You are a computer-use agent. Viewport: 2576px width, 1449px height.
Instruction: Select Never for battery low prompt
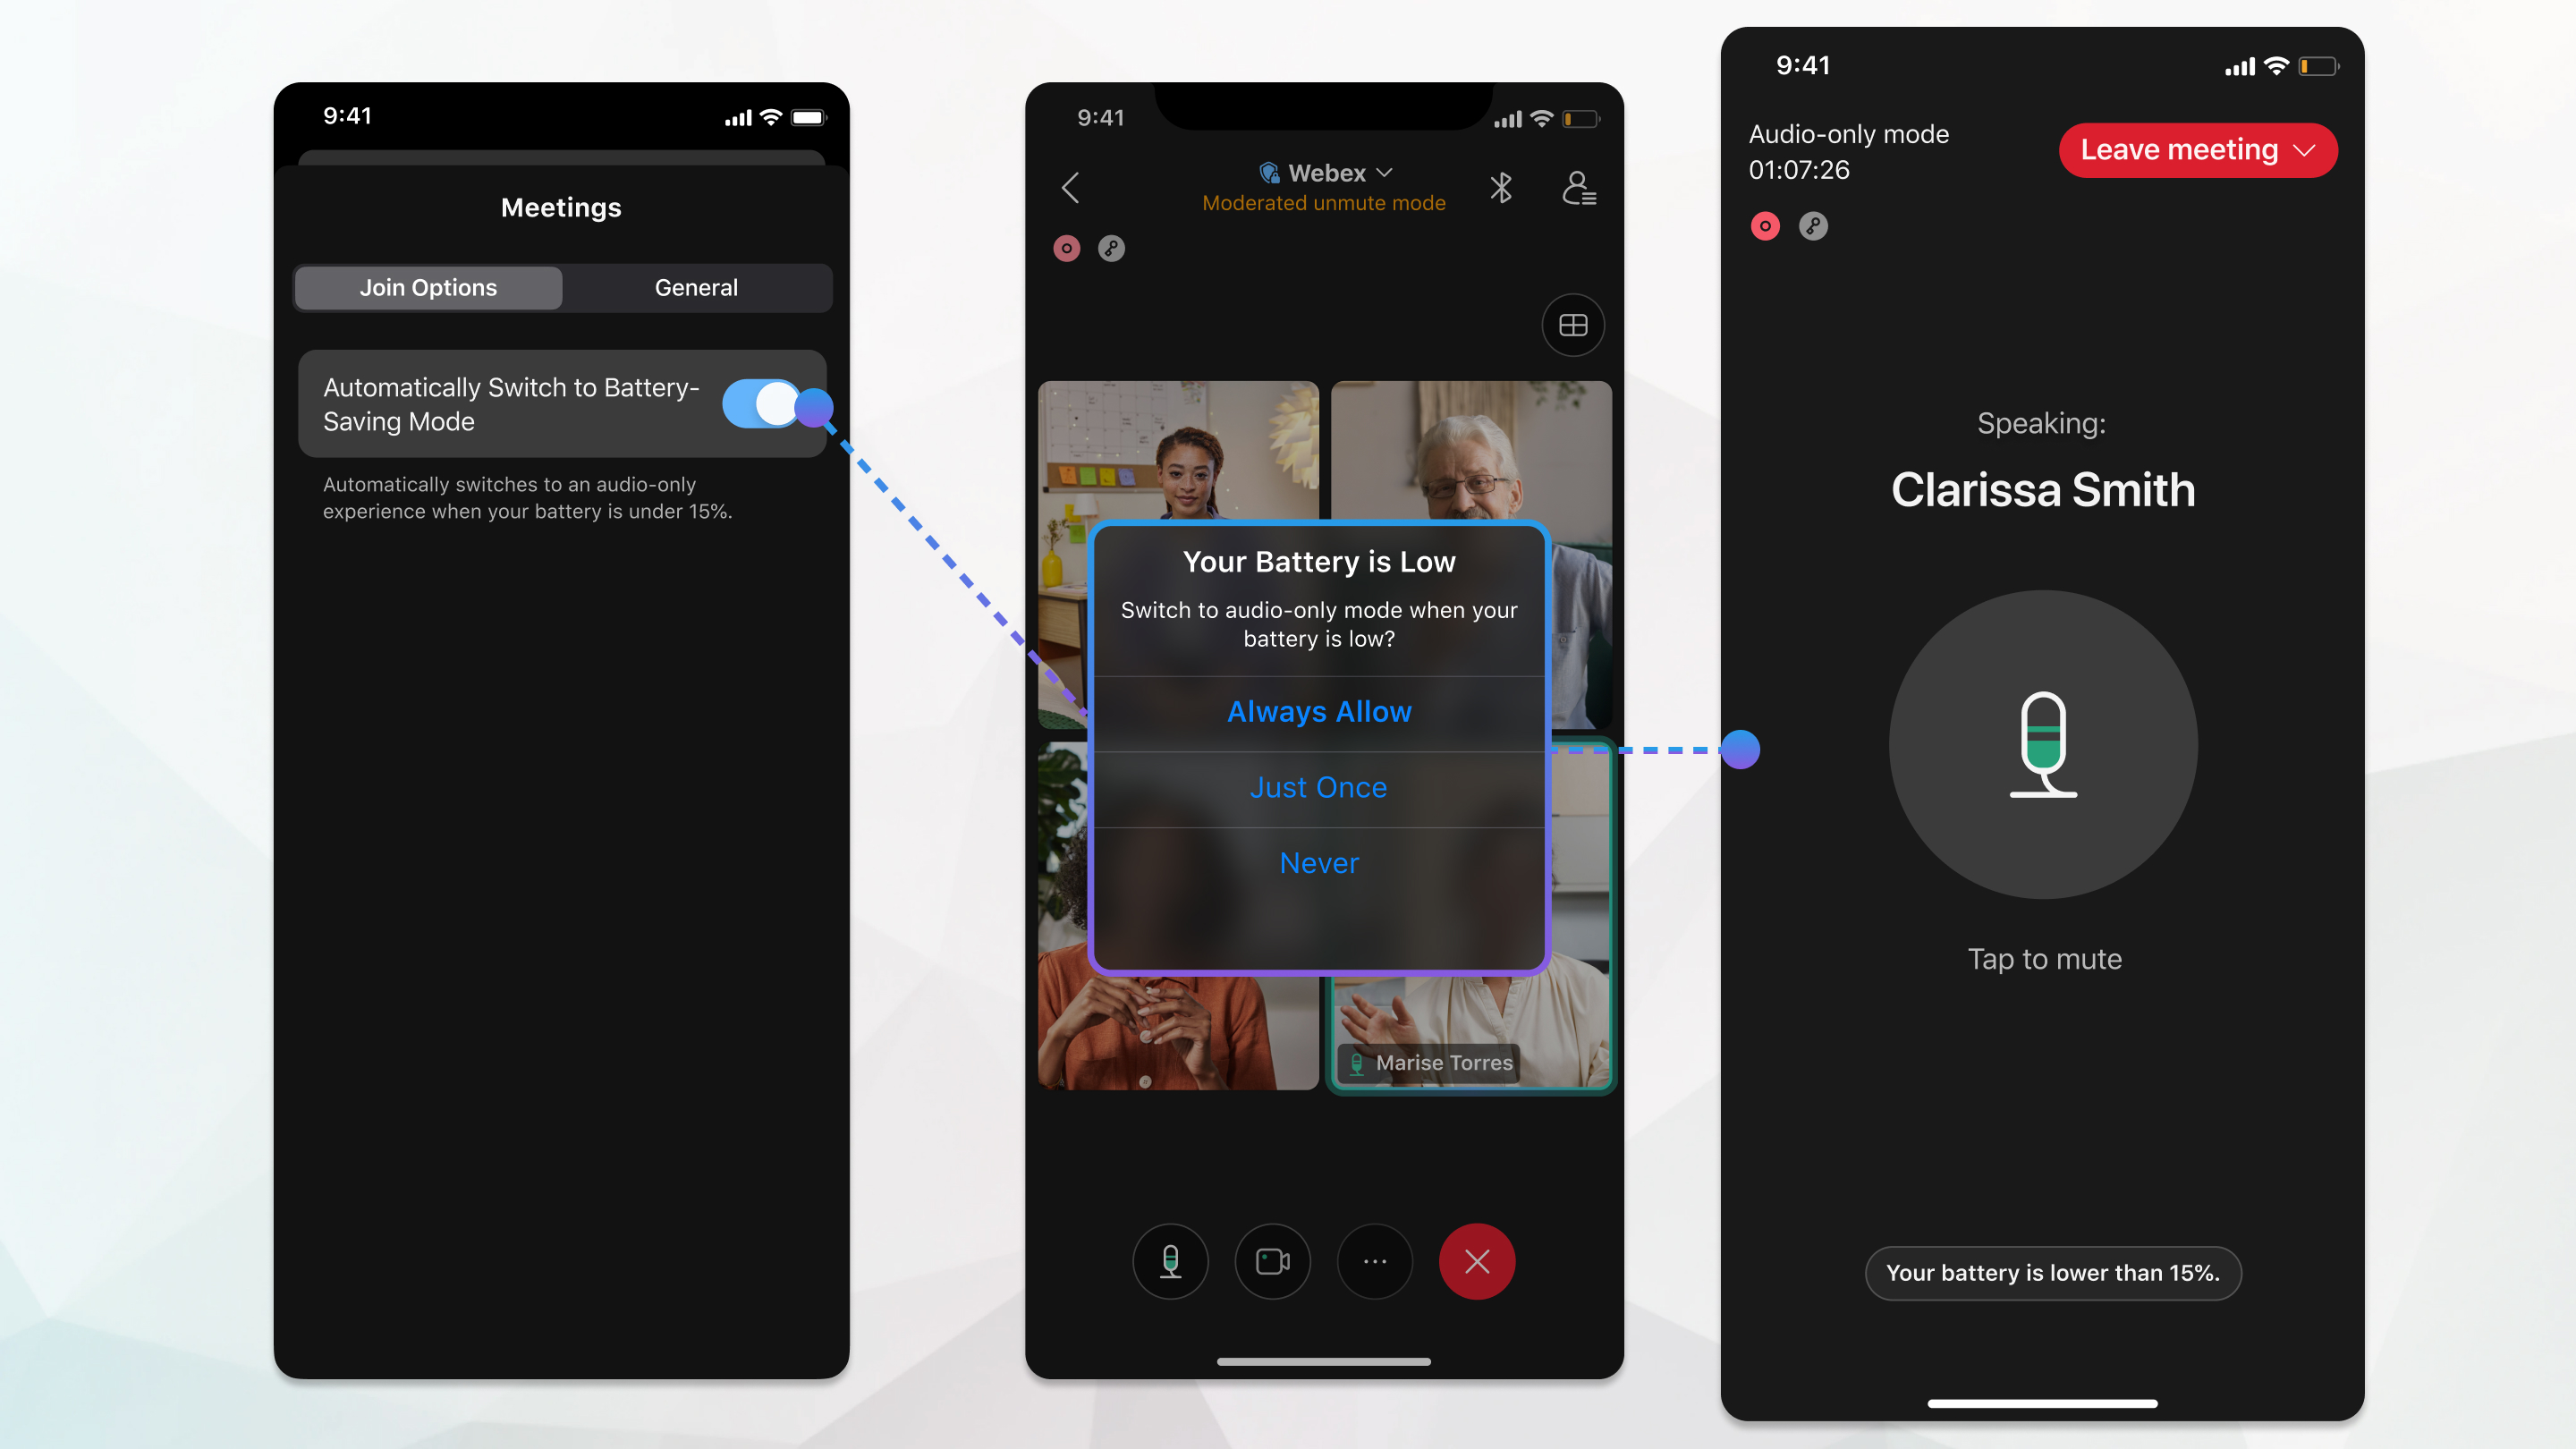(1318, 861)
